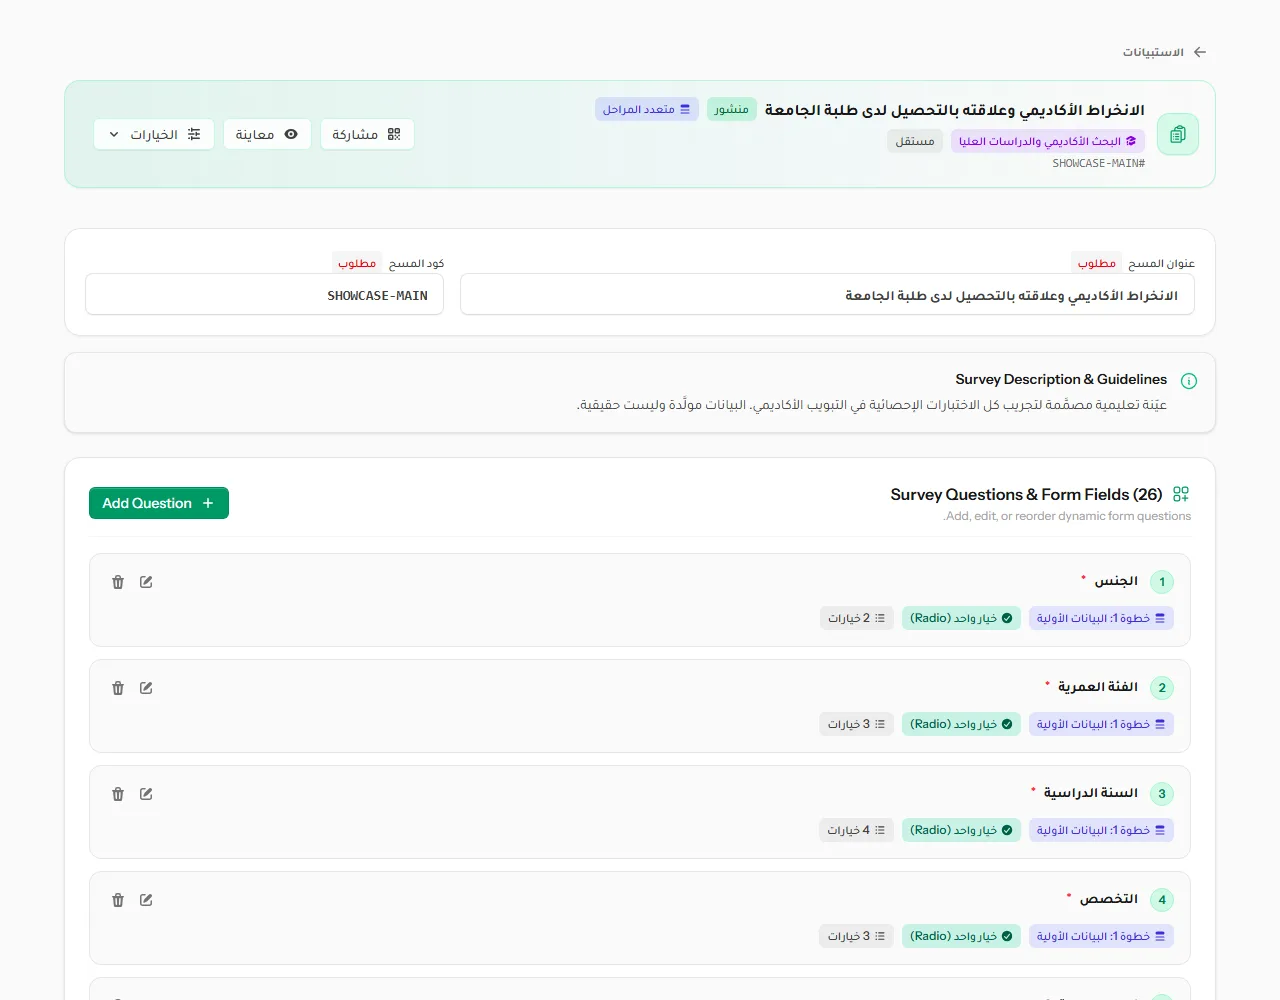Click the Survey Questions section grid icon
This screenshot has width=1280, height=1000.
pos(1181,494)
